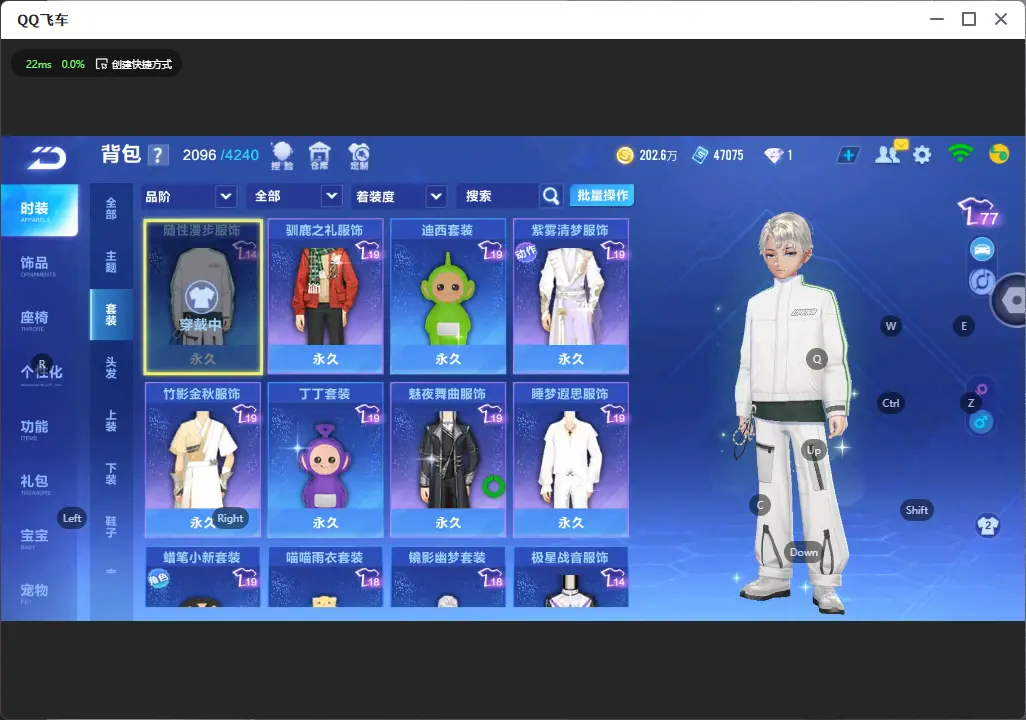Viewport: 1026px width, 720px height.
Task: Select the 竹影金秋服饰 outfit card
Action: (x=203, y=459)
